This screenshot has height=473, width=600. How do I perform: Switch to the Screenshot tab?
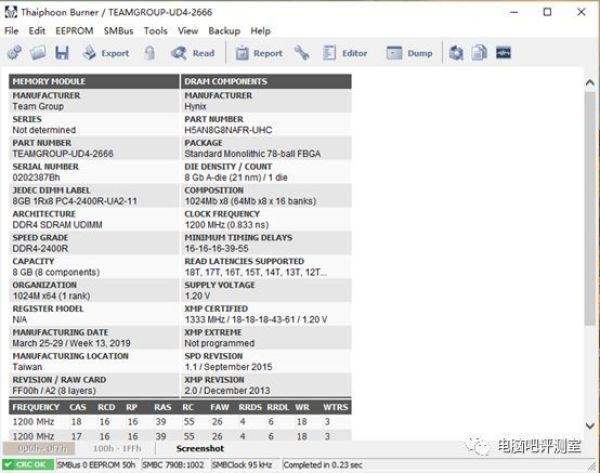coord(200,448)
